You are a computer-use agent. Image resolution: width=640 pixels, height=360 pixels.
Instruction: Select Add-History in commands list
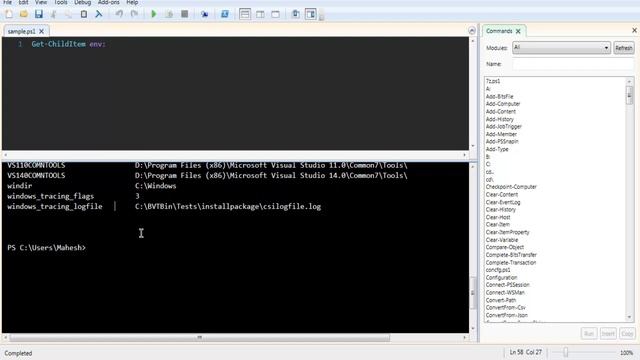tap(499, 119)
